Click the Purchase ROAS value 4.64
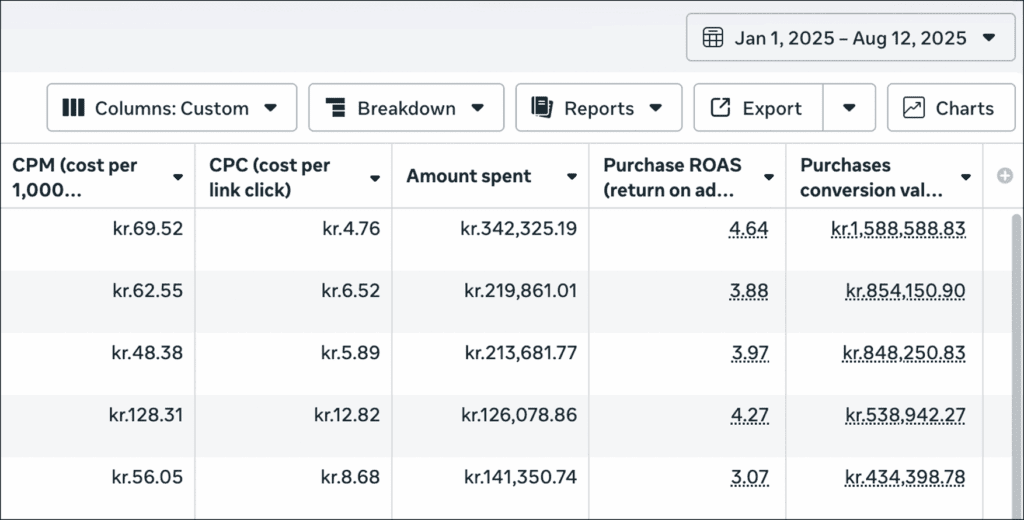This screenshot has height=520, width=1024. pyautogui.click(x=748, y=229)
